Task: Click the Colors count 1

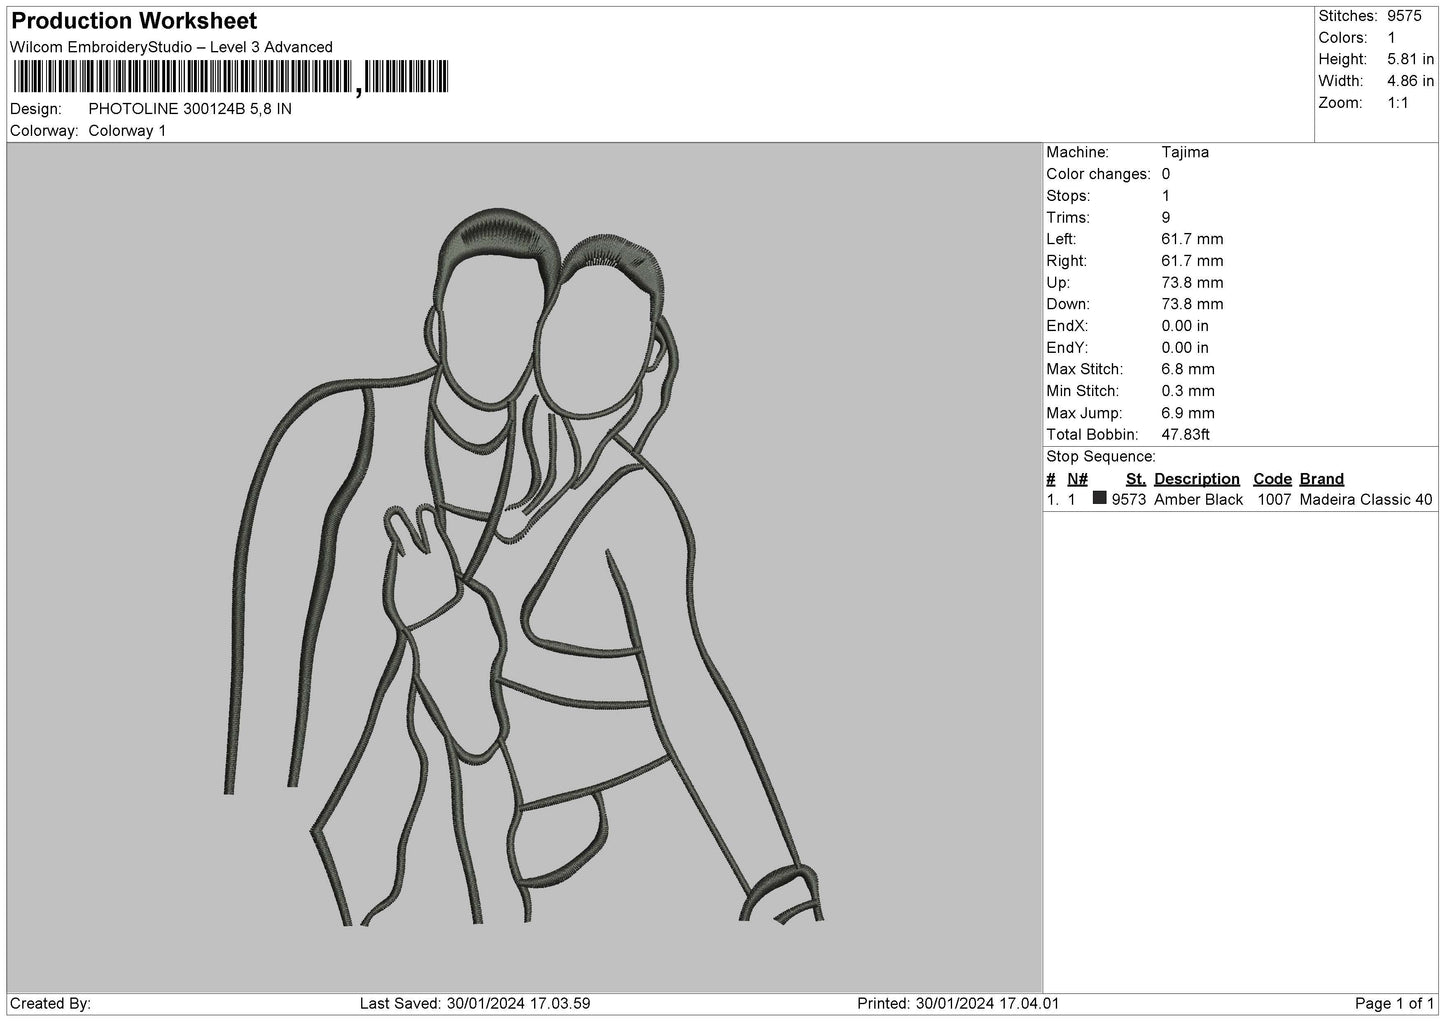Action: coord(1391,38)
